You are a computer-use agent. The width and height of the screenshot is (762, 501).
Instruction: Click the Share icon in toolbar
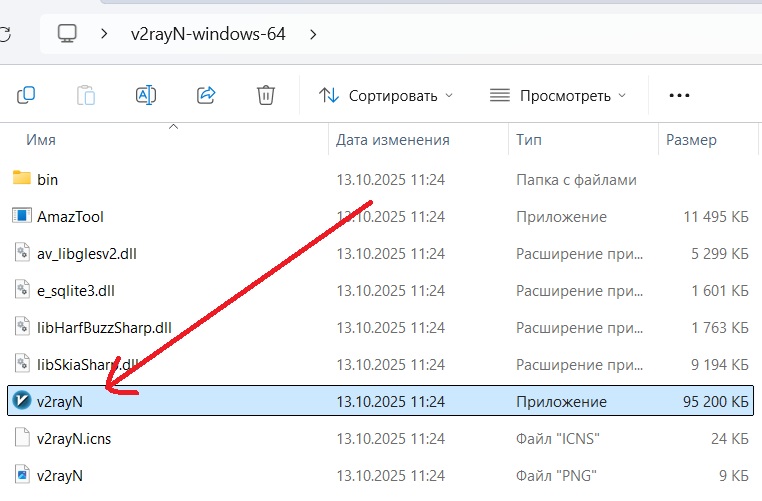206,95
